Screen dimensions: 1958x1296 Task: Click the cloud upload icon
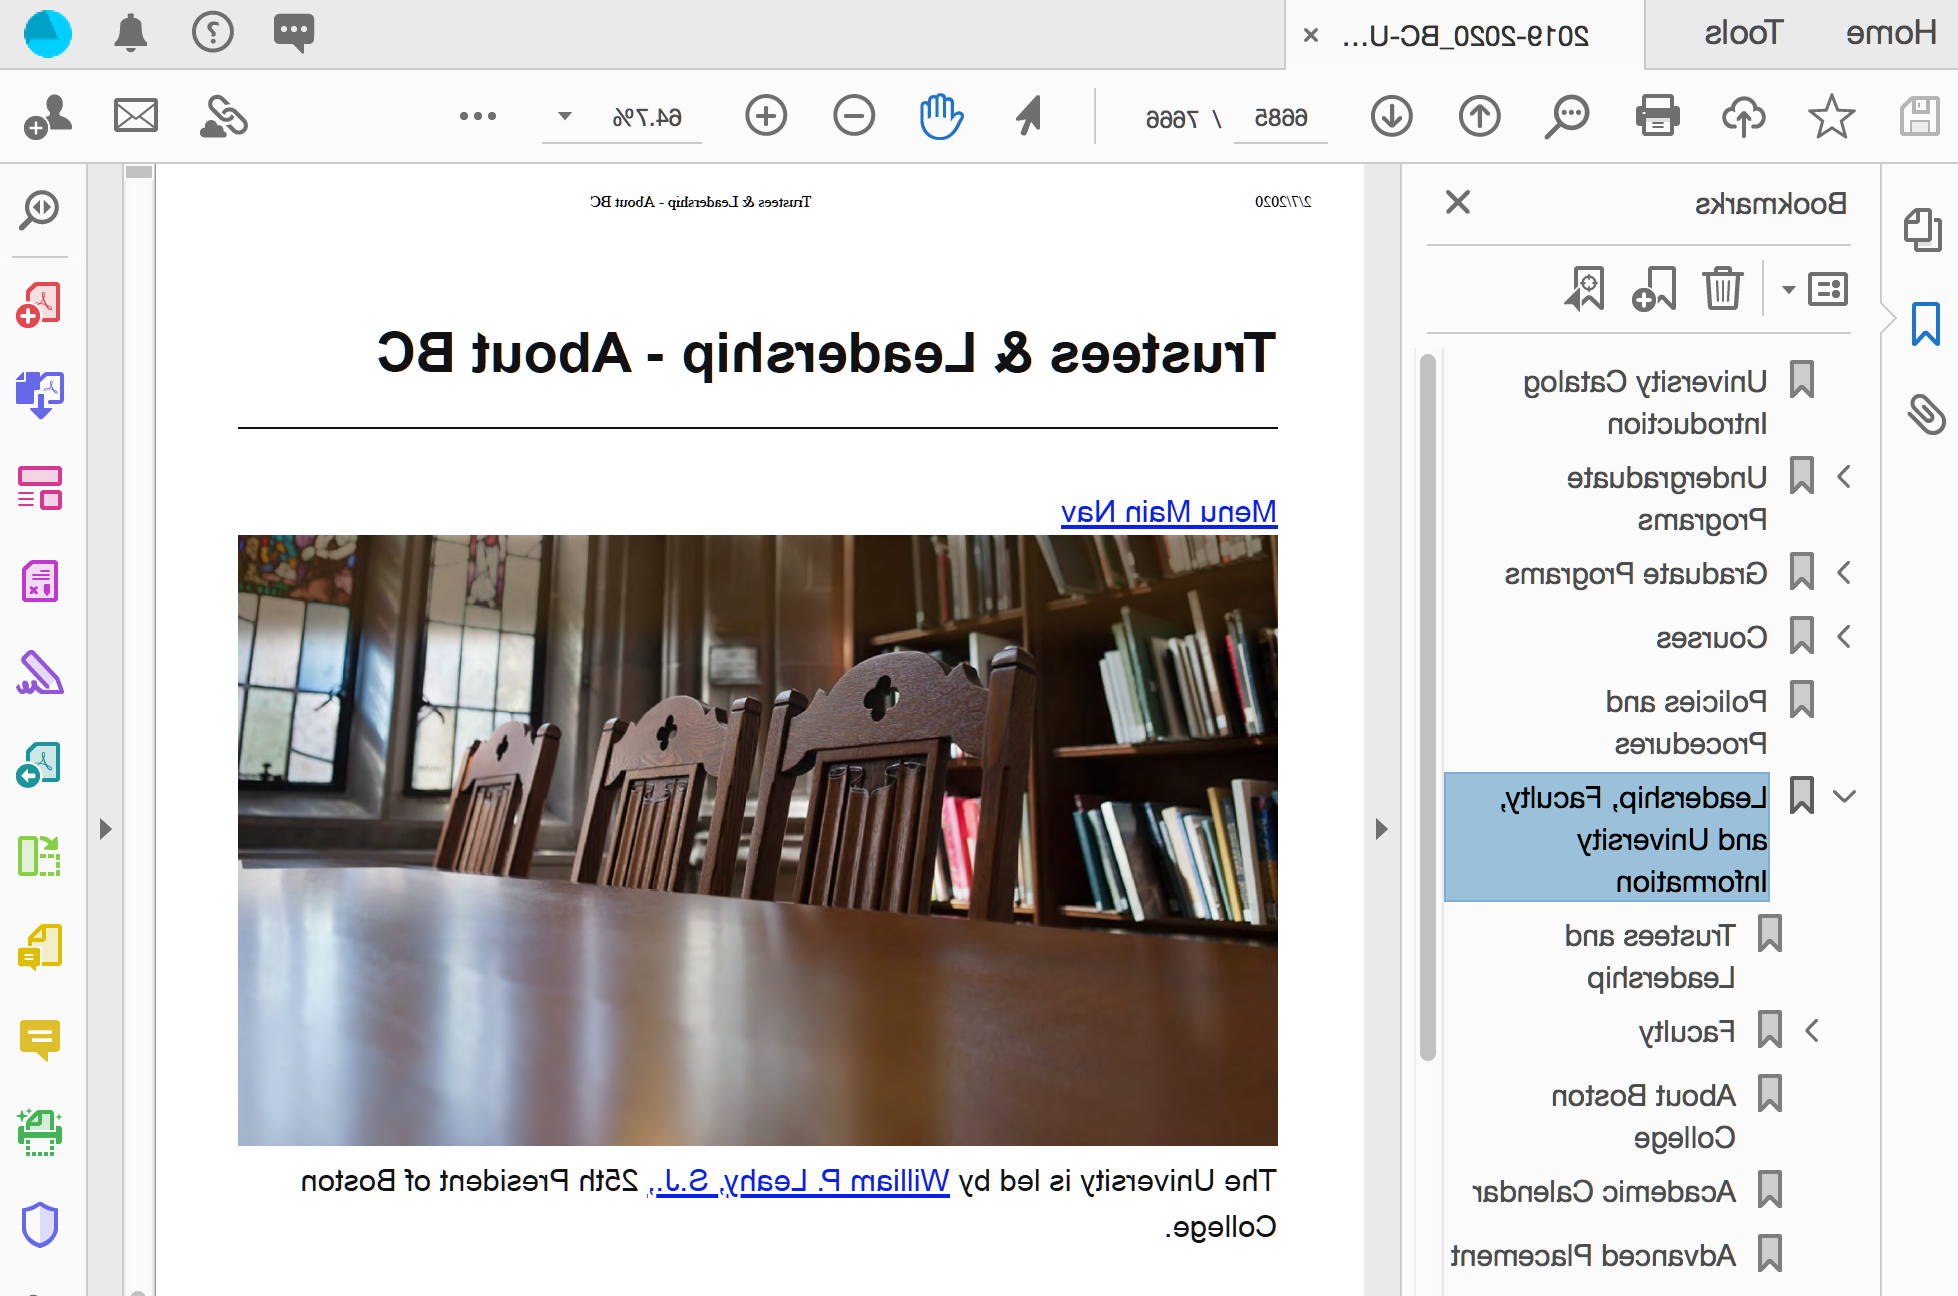pos(1744,116)
